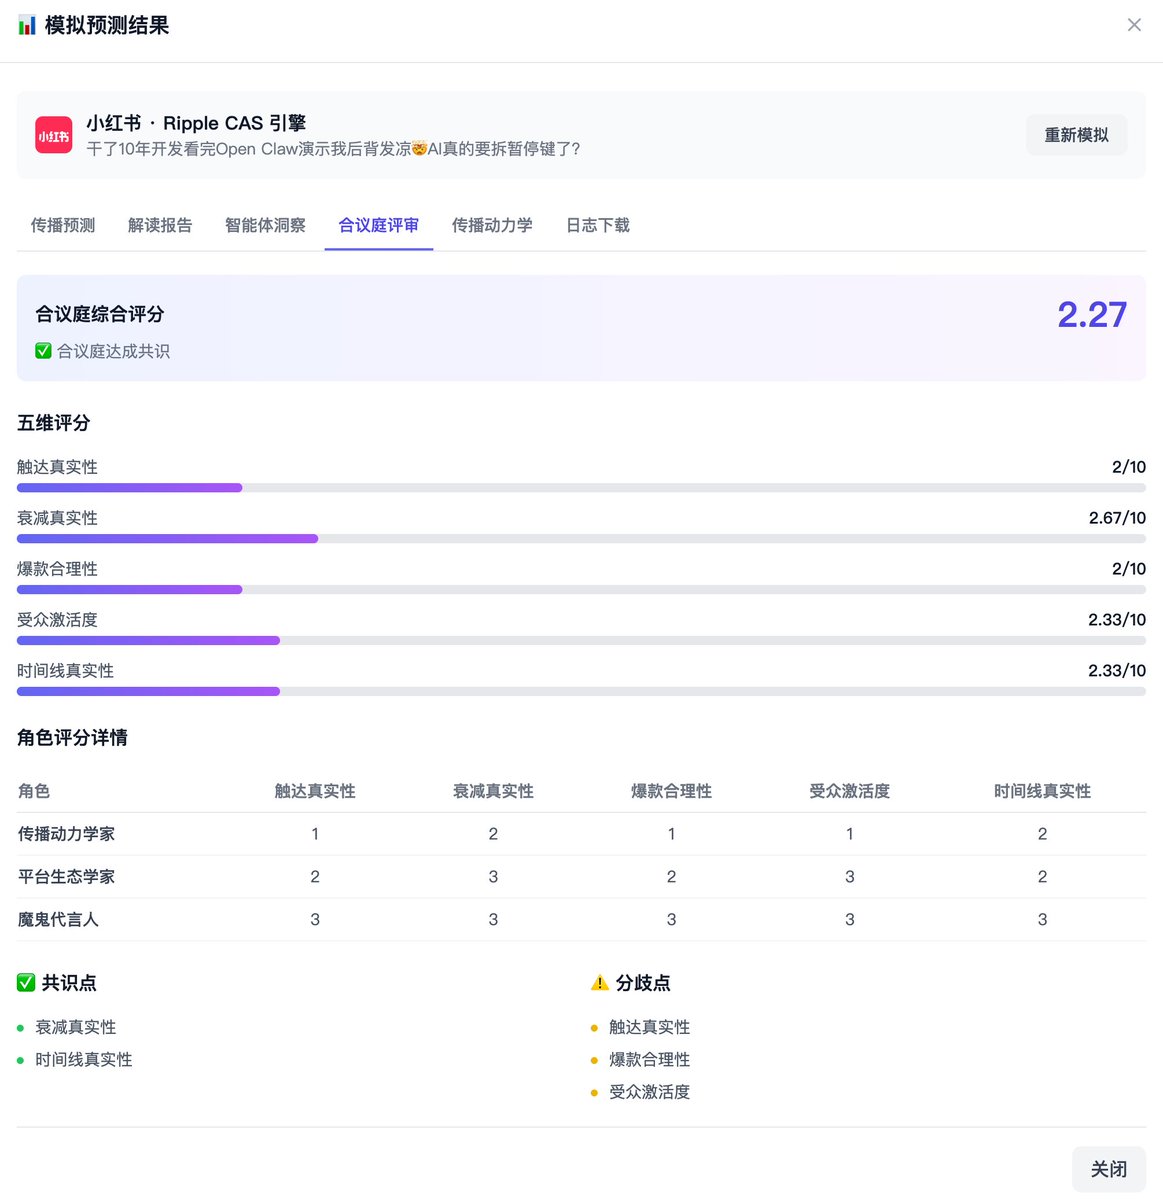Close the dialog with the X icon
The width and height of the screenshot is (1163, 1200).
(x=1133, y=25)
